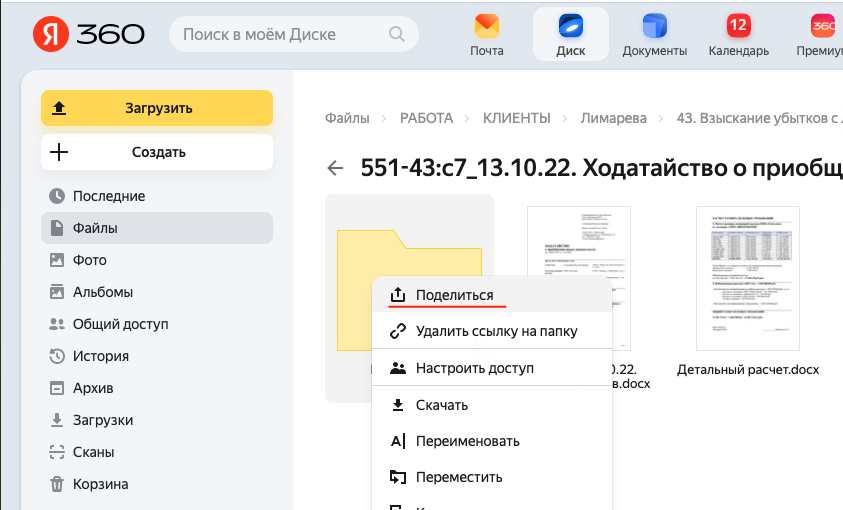Click the people icon next to Общий доступ
This screenshot has height=510, width=843.
(57, 324)
